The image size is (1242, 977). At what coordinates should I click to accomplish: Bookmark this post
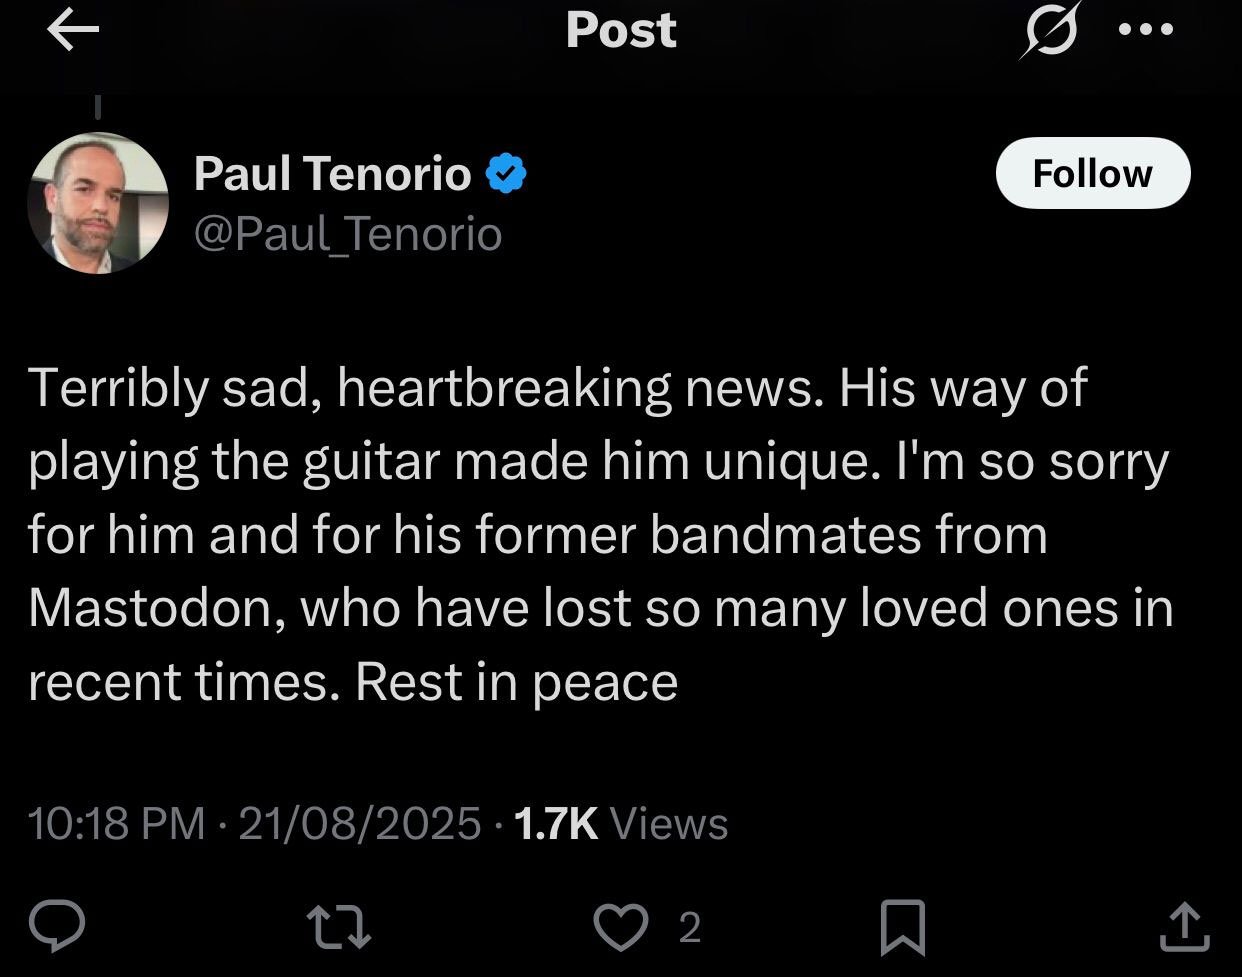pyautogui.click(x=903, y=928)
